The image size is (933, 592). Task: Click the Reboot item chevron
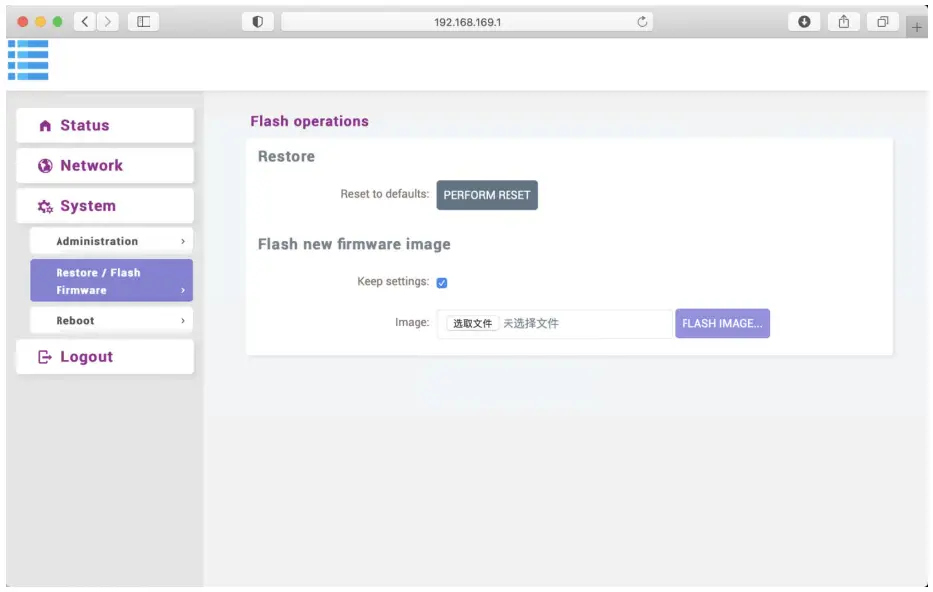[x=183, y=321]
